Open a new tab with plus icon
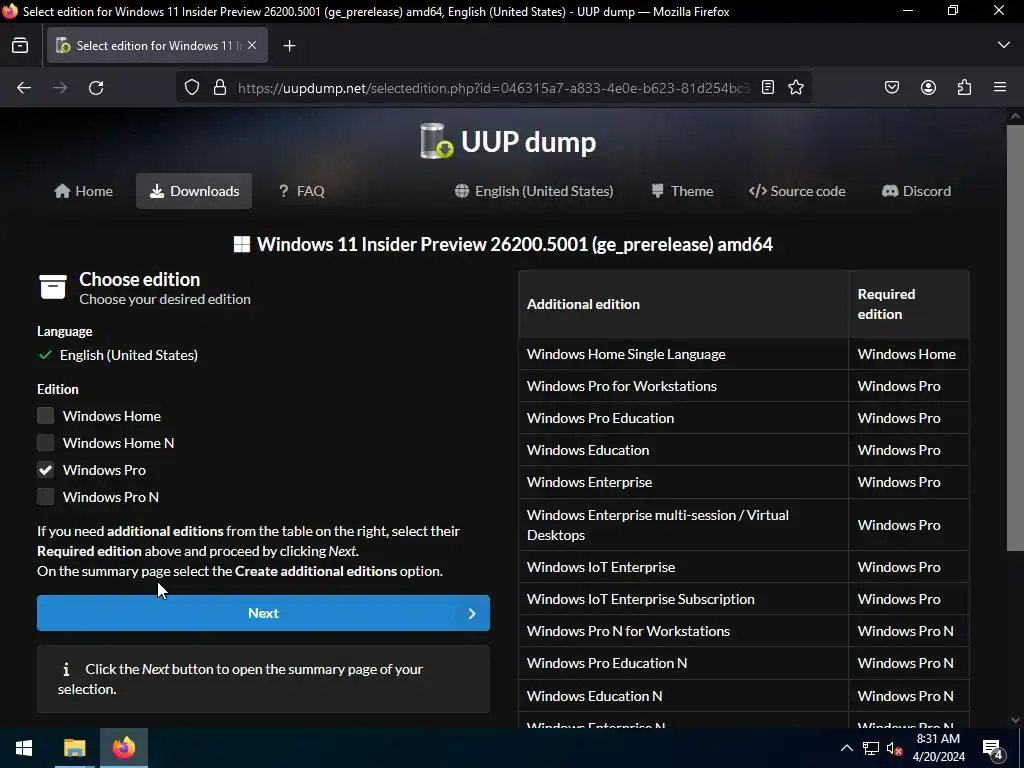 (x=289, y=46)
